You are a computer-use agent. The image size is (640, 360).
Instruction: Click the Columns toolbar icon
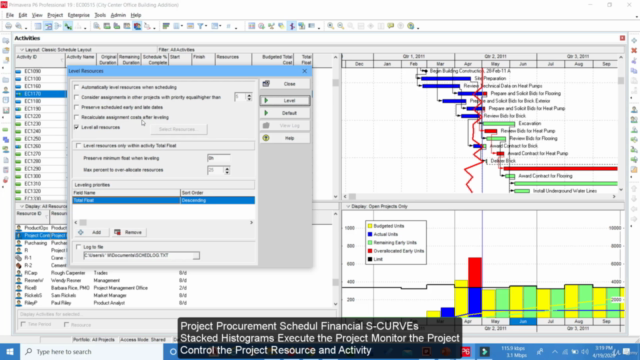tap(177, 26)
